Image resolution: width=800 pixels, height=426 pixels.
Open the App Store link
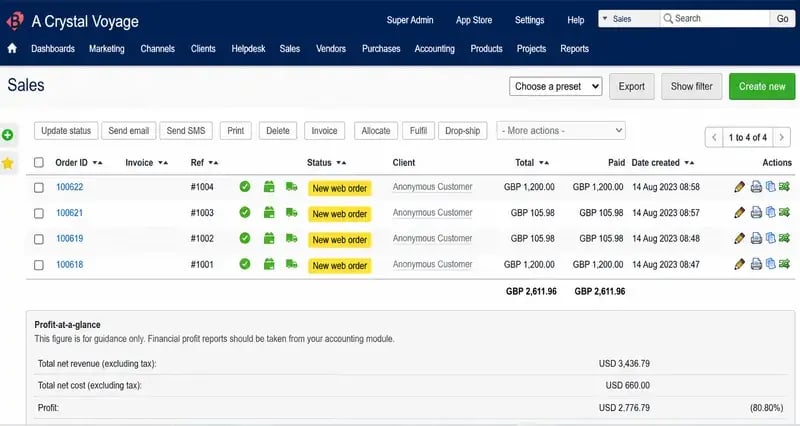(x=474, y=20)
